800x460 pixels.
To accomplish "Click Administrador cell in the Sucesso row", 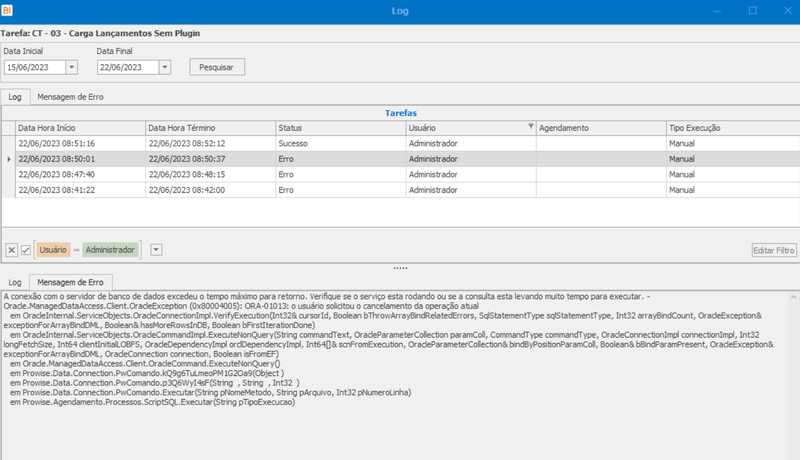I will (471, 144).
